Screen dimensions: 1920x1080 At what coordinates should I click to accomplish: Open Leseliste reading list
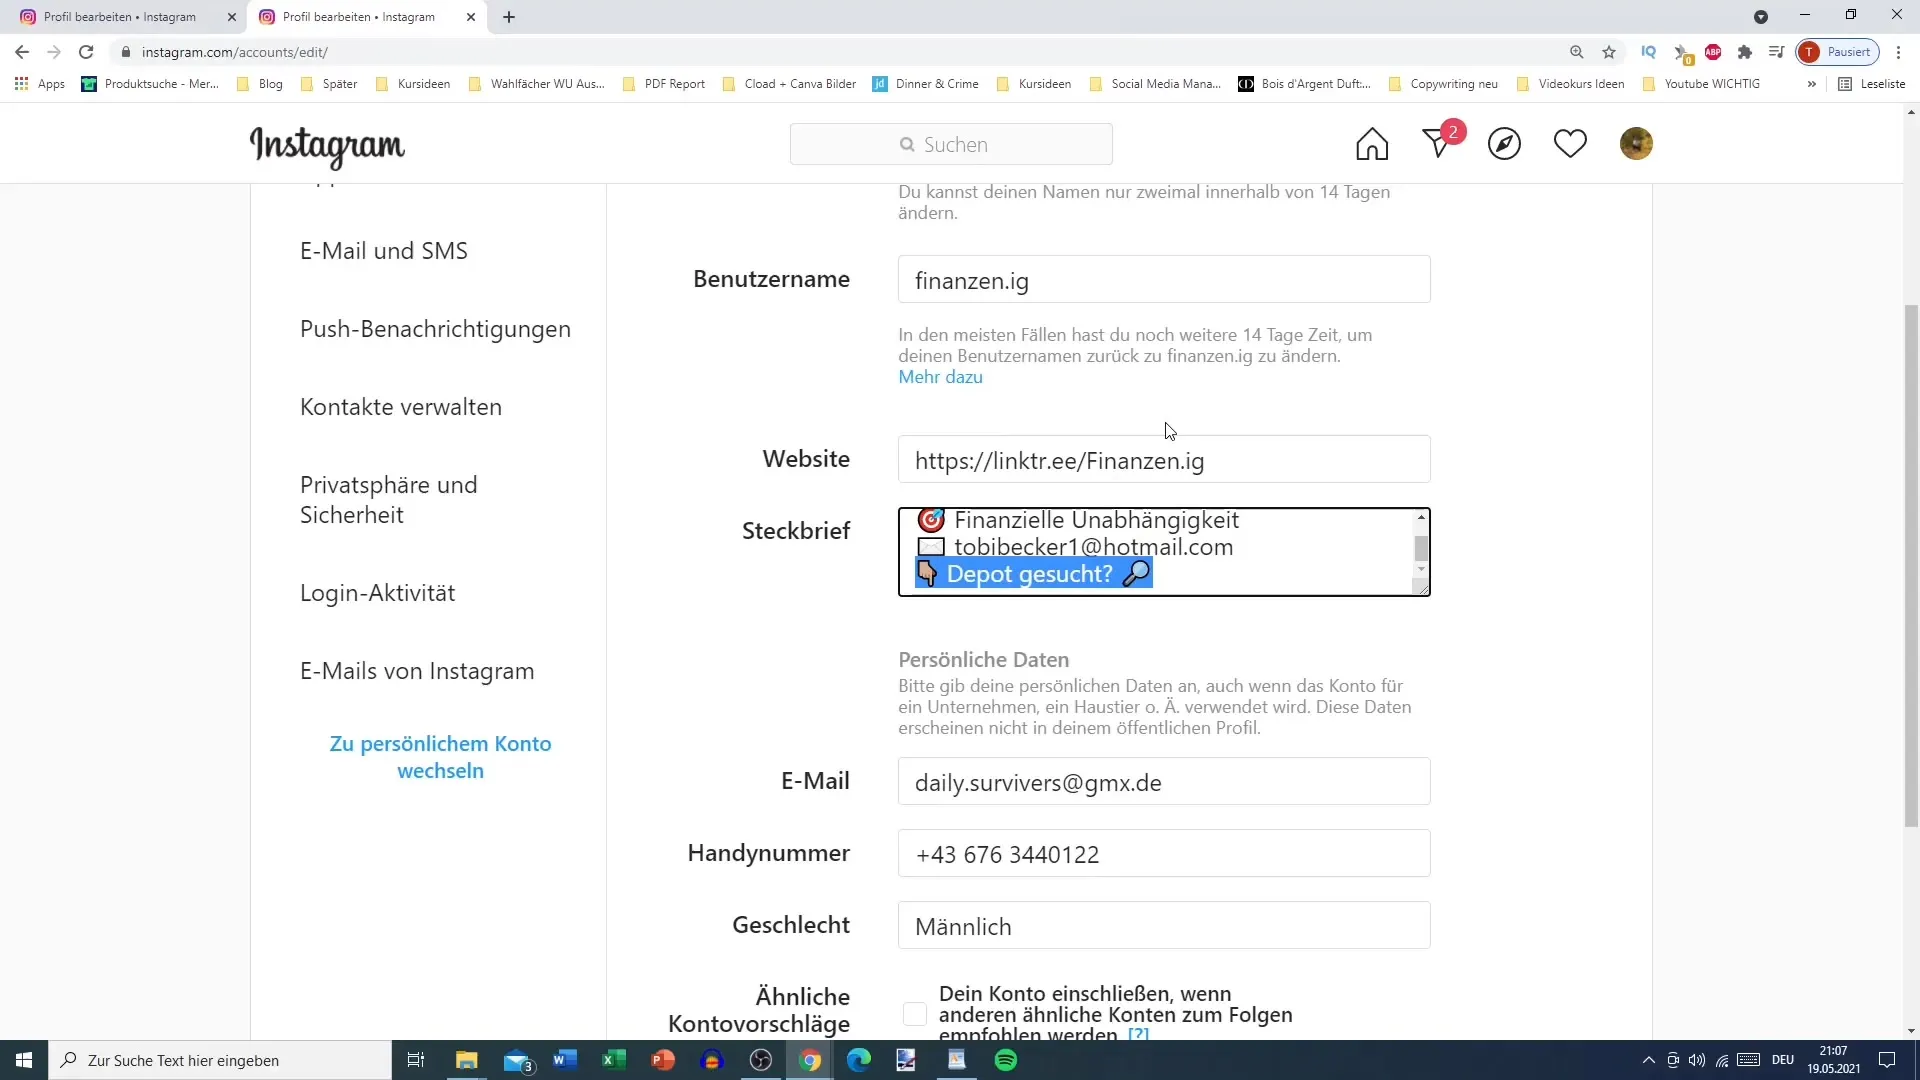1872,84
